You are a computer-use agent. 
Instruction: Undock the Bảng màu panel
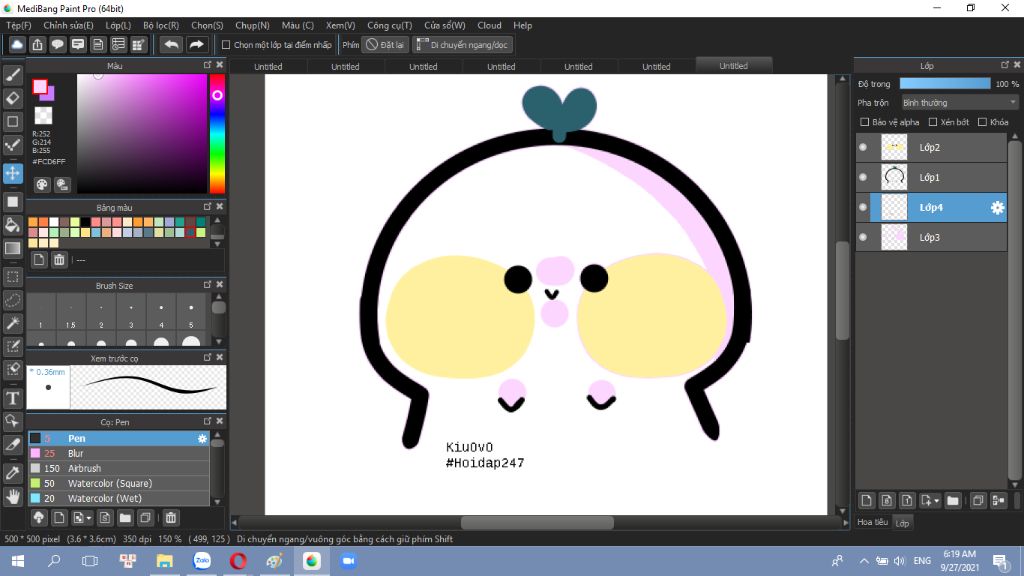[x=207, y=206]
